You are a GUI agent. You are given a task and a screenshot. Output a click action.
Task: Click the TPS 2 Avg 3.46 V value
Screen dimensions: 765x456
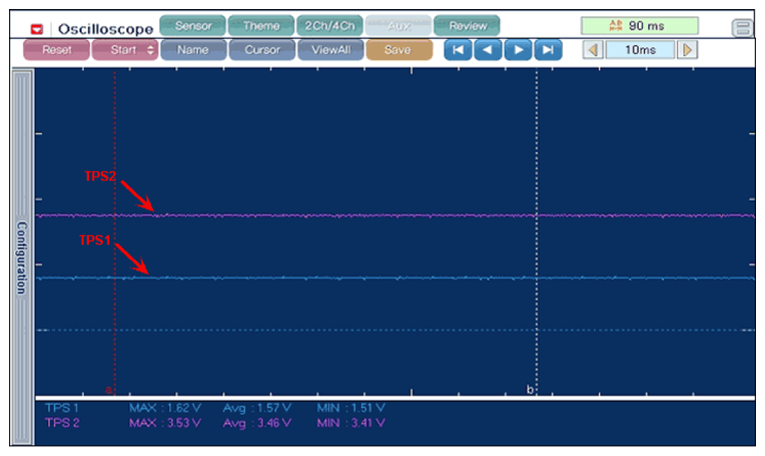[257, 423]
